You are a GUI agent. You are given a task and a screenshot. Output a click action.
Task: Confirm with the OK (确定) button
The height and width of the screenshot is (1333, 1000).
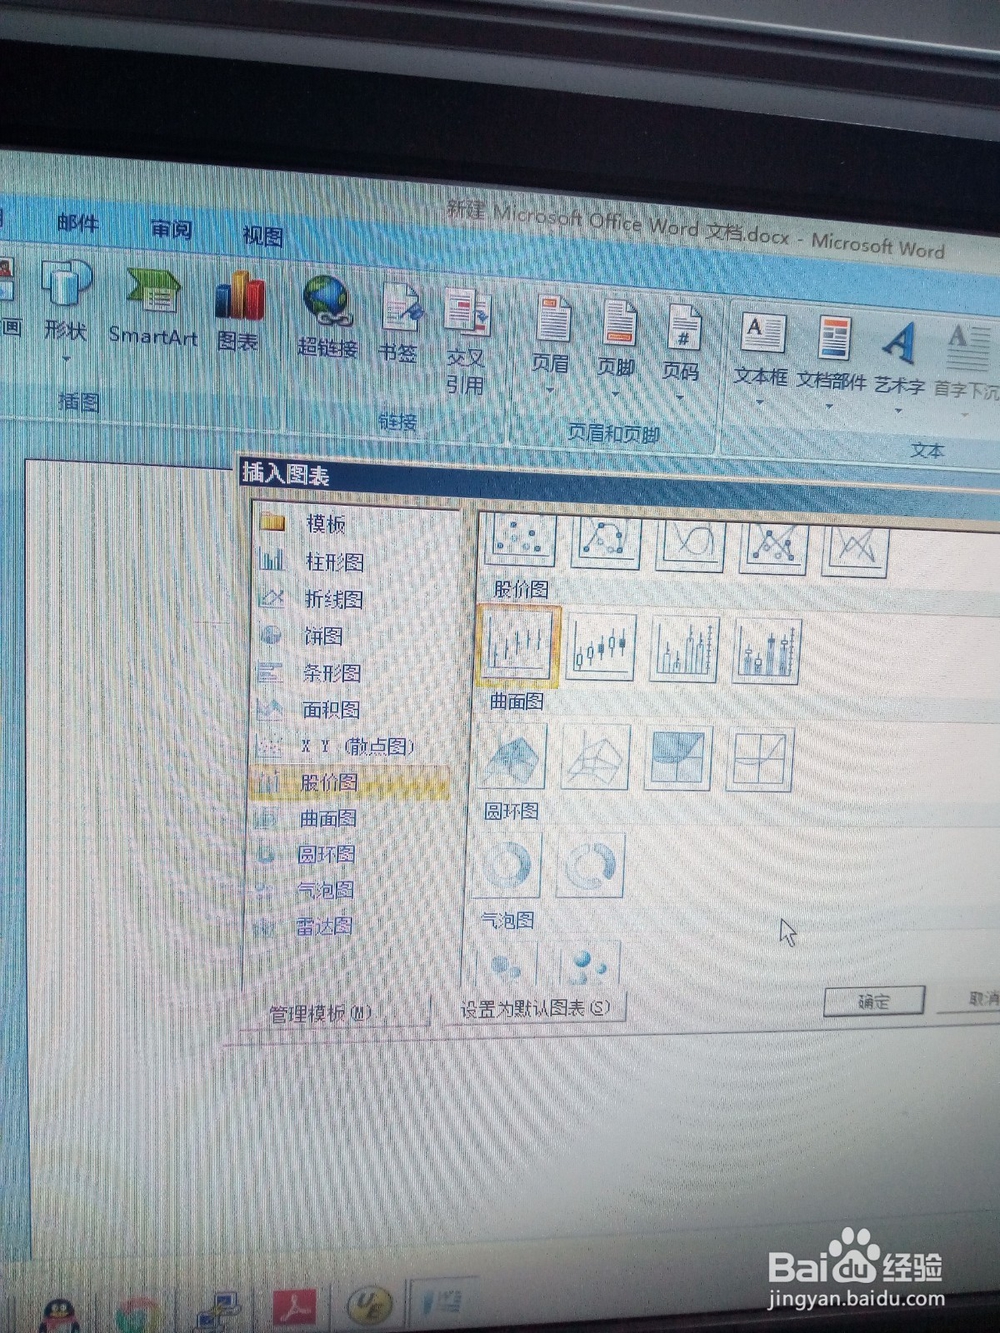(x=873, y=1000)
